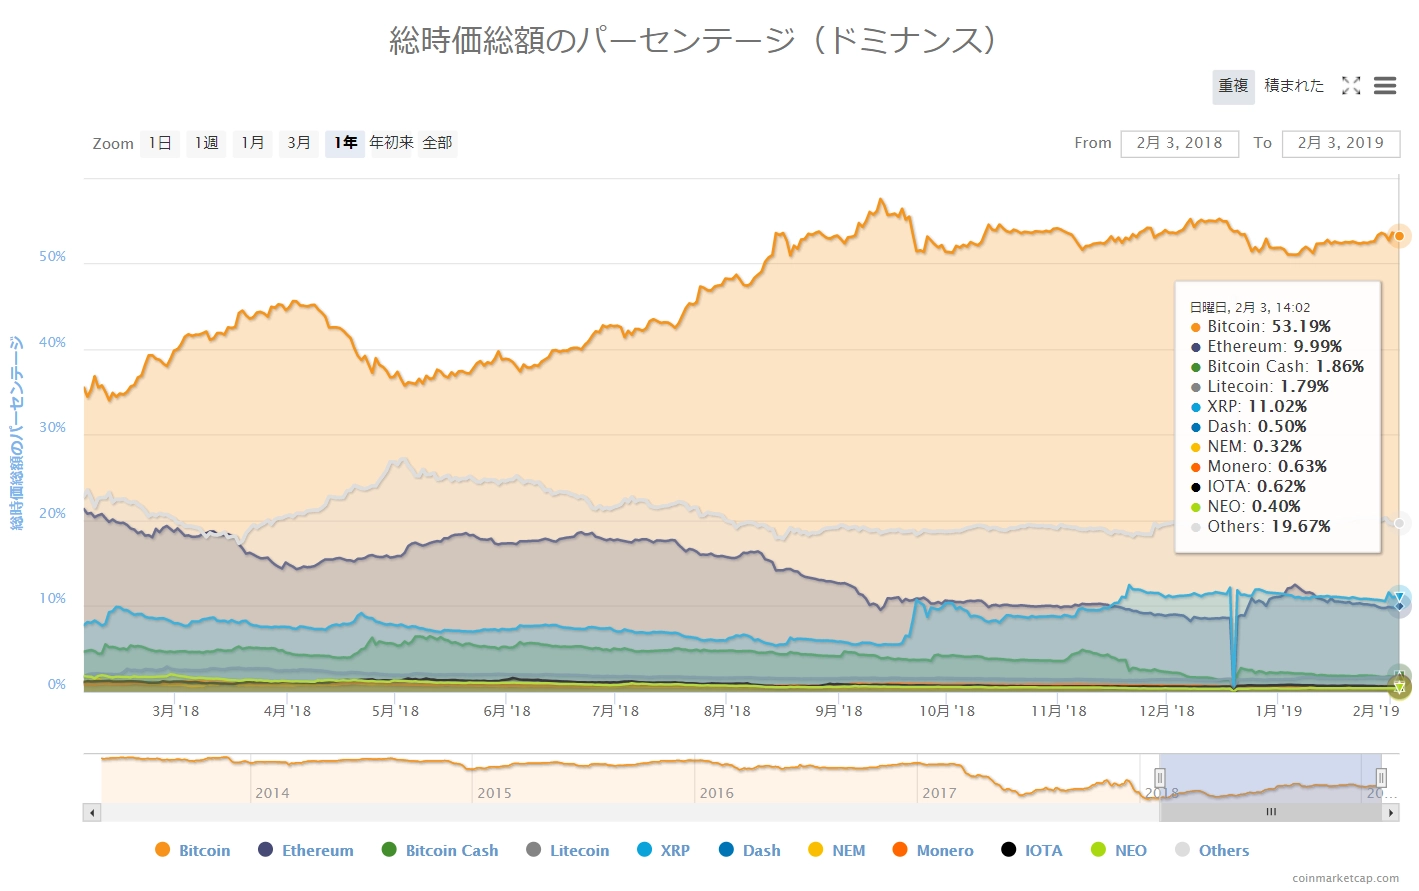Screen dimensions: 1419x891
Task: Click the navigator scrollbar left arrow
Action: pos(92,813)
